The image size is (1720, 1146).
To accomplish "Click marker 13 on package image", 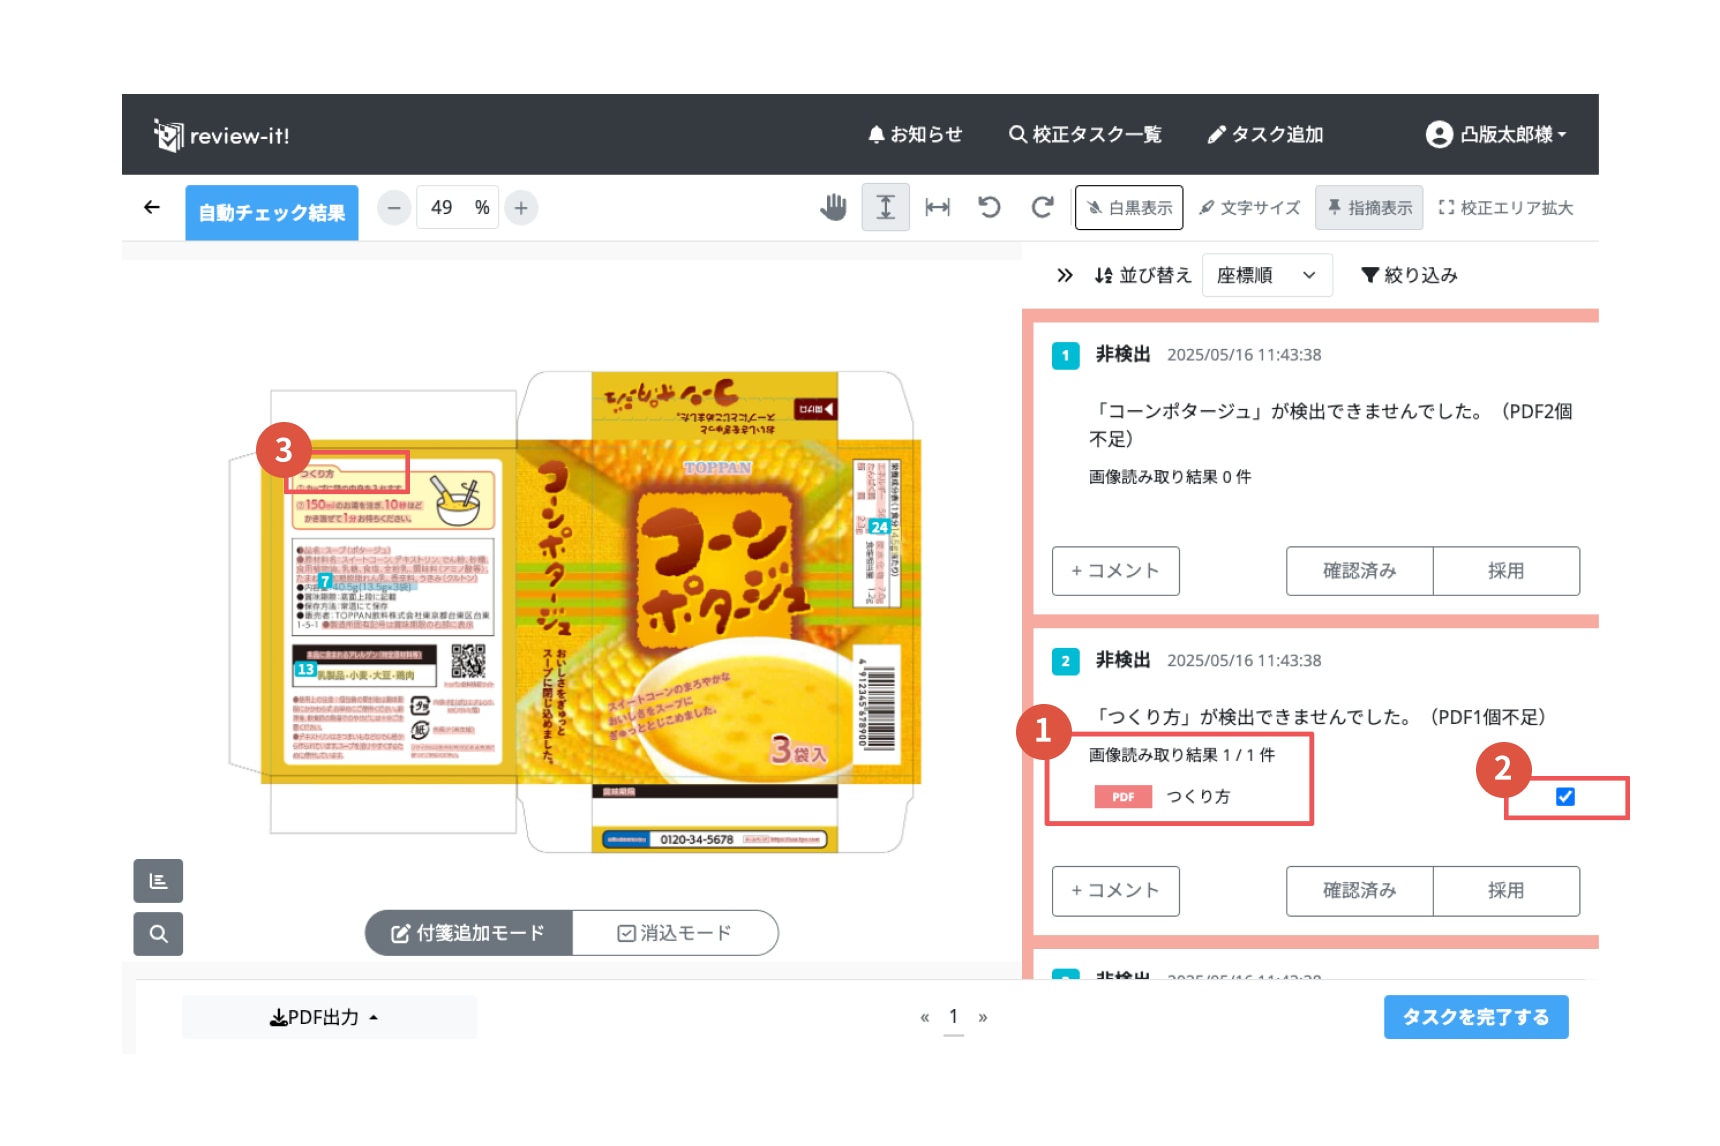I will click(x=305, y=669).
